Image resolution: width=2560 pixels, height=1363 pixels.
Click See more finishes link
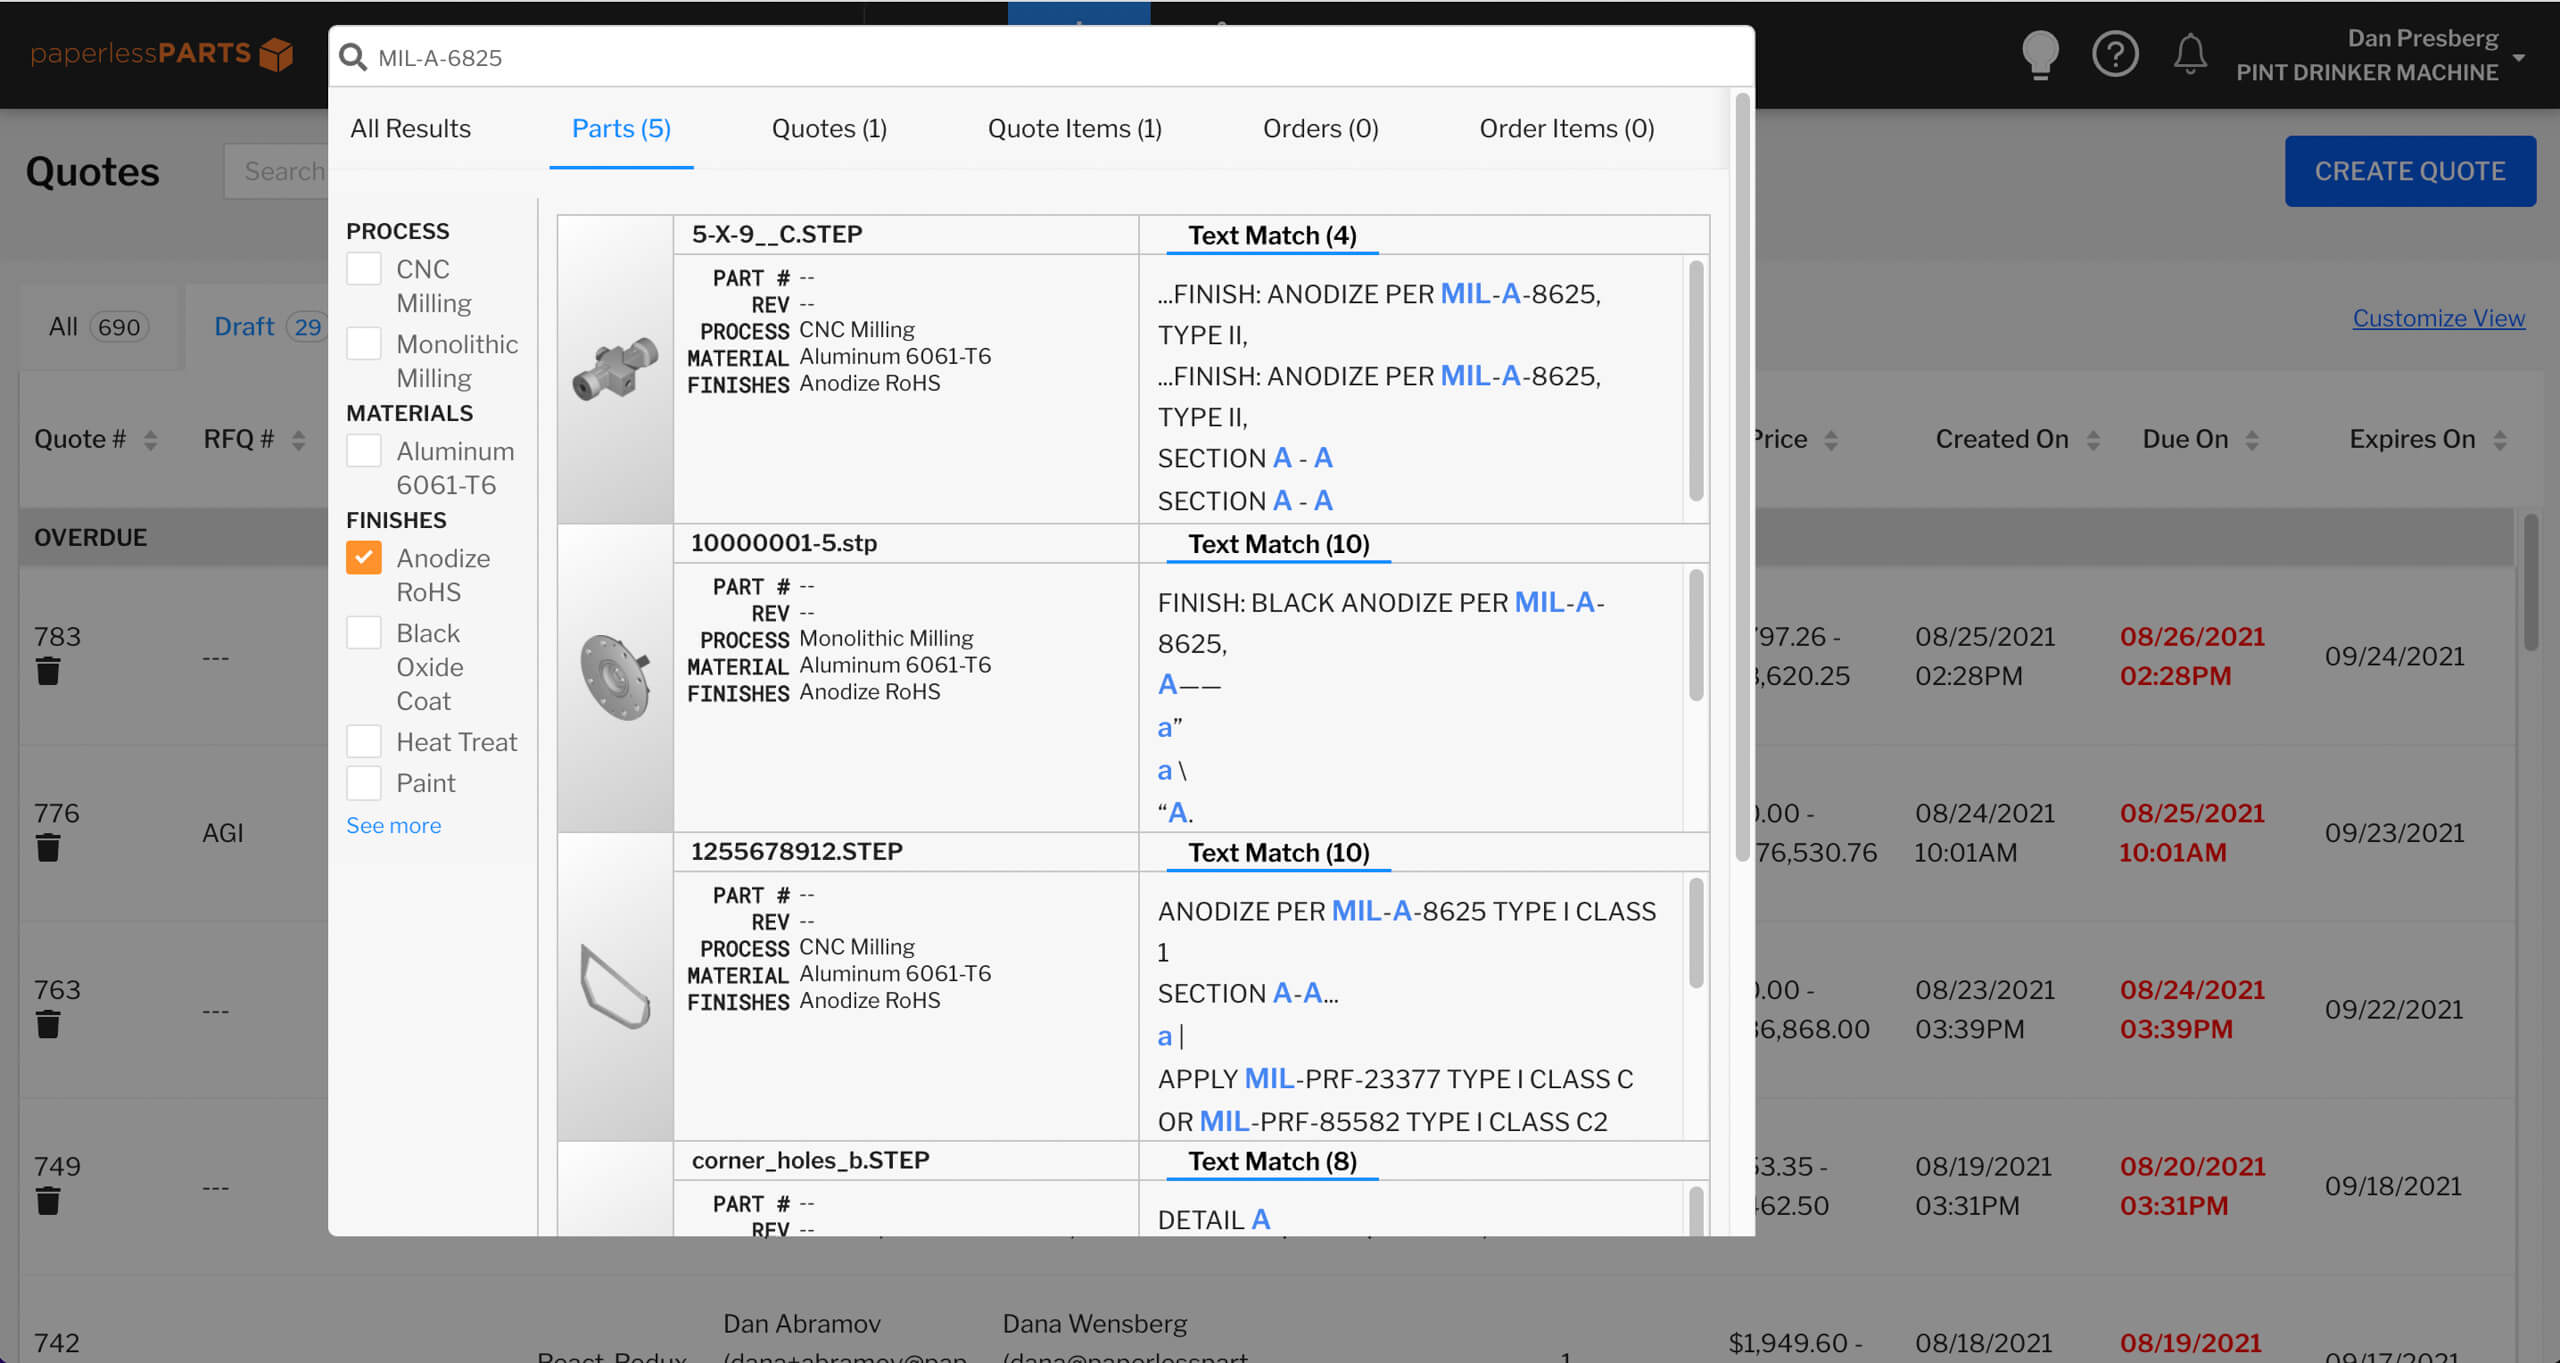393,826
